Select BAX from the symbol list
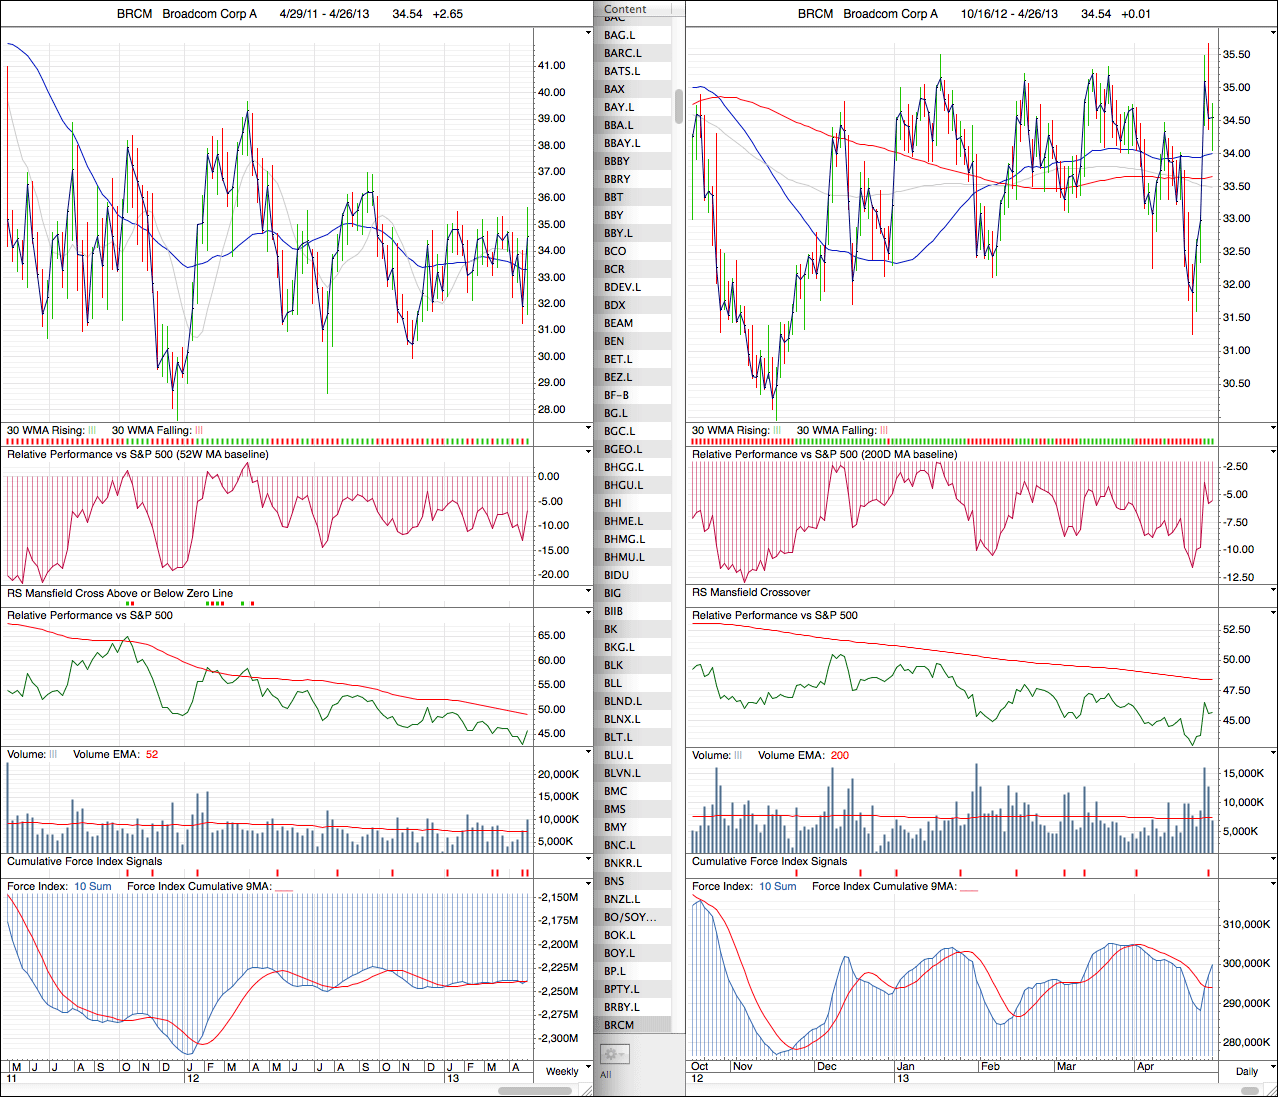The image size is (1278, 1097). click(x=614, y=89)
